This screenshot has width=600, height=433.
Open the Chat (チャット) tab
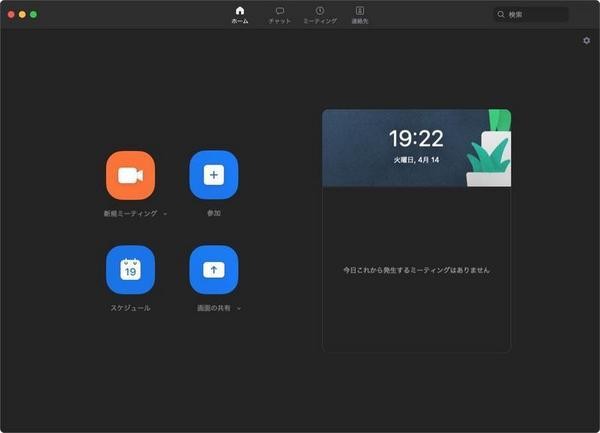280,15
